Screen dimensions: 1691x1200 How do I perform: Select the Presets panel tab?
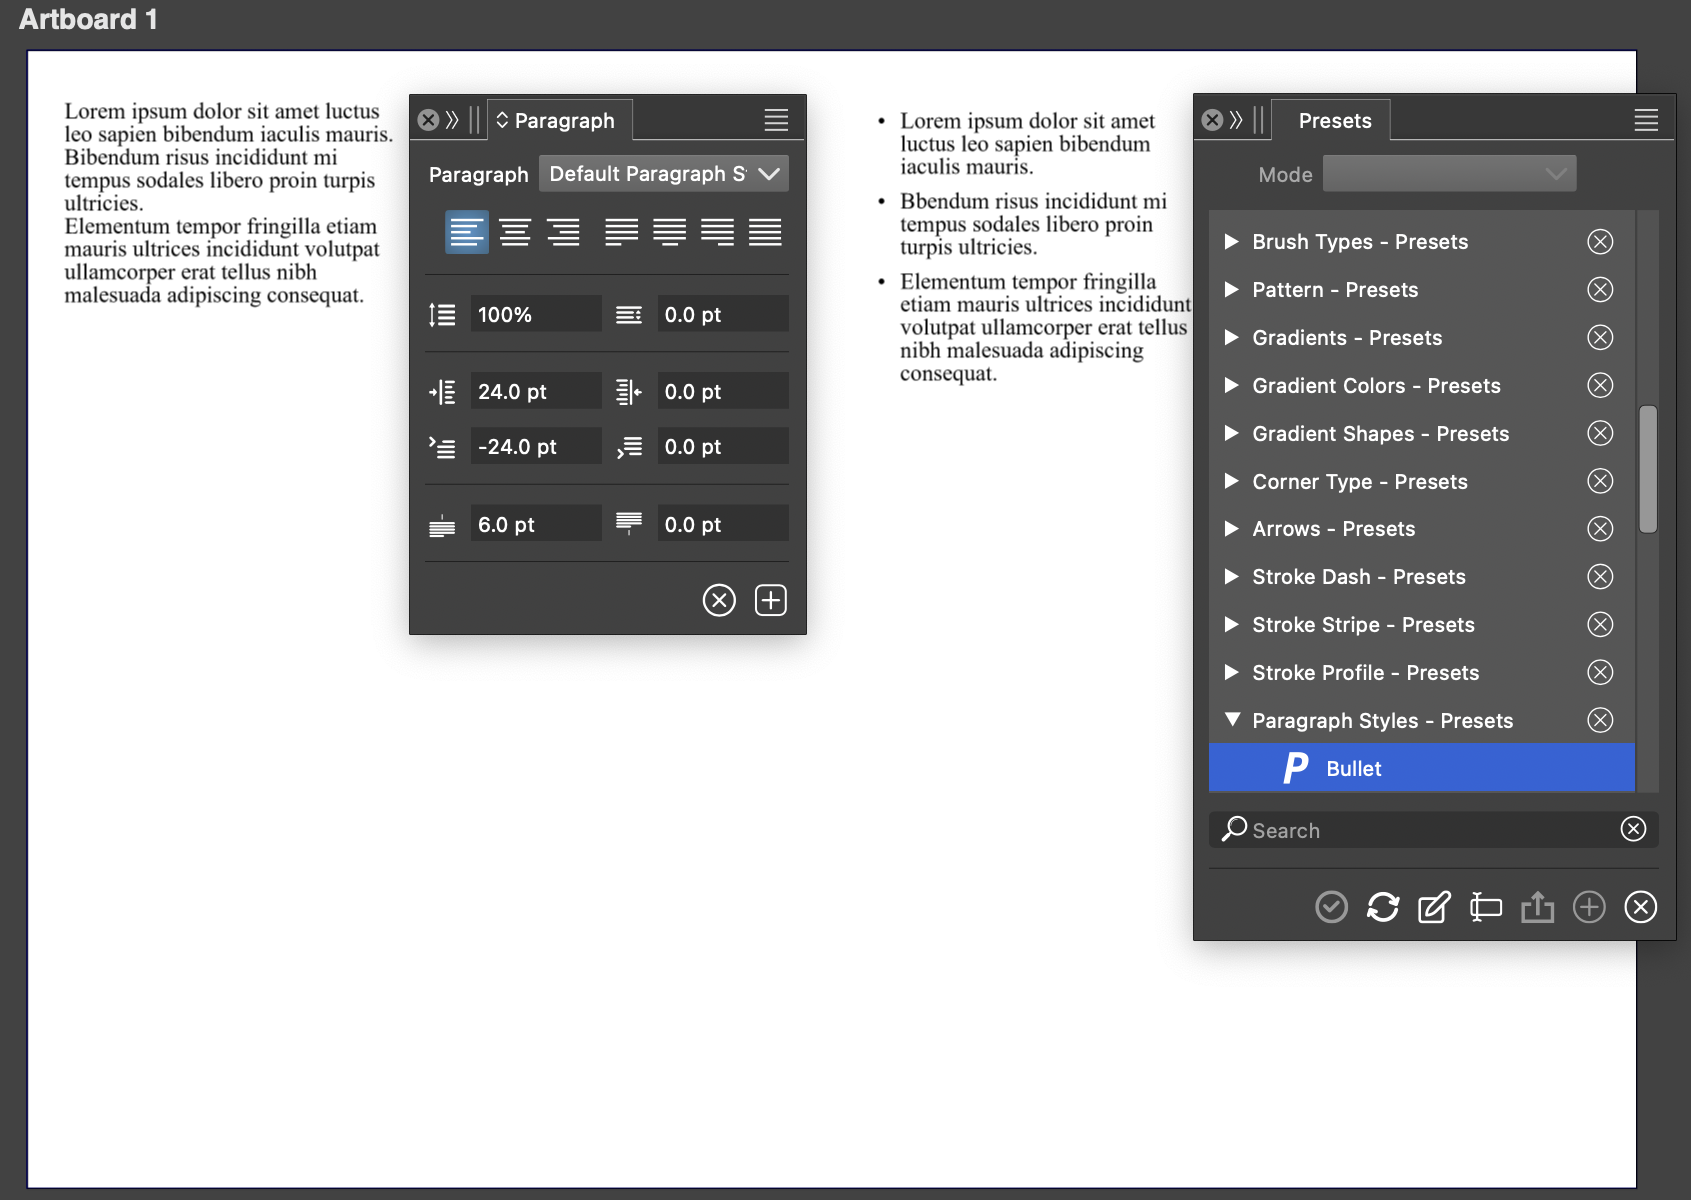click(x=1335, y=121)
